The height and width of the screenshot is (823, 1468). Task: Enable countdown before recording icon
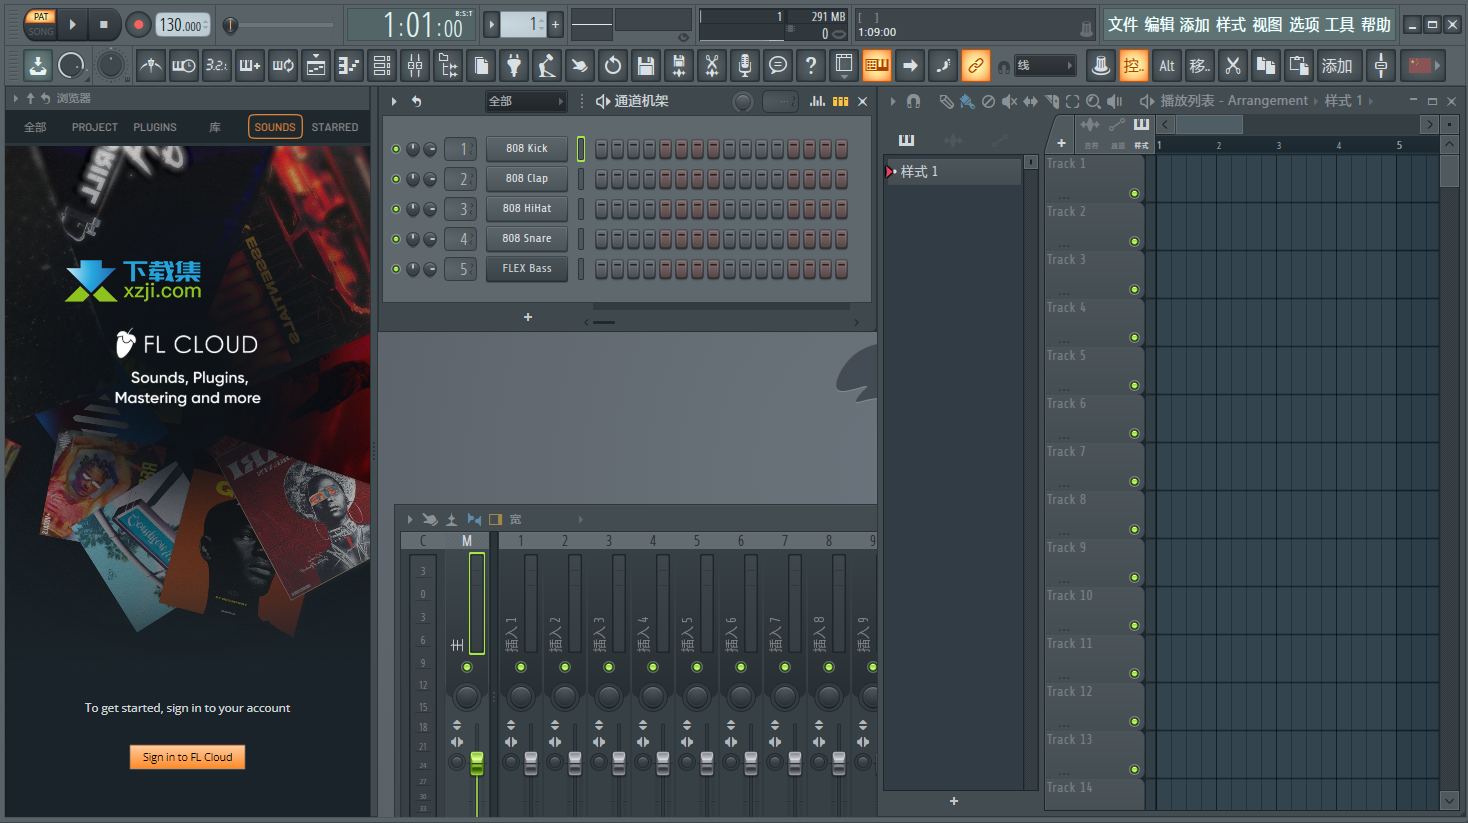click(x=217, y=66)
